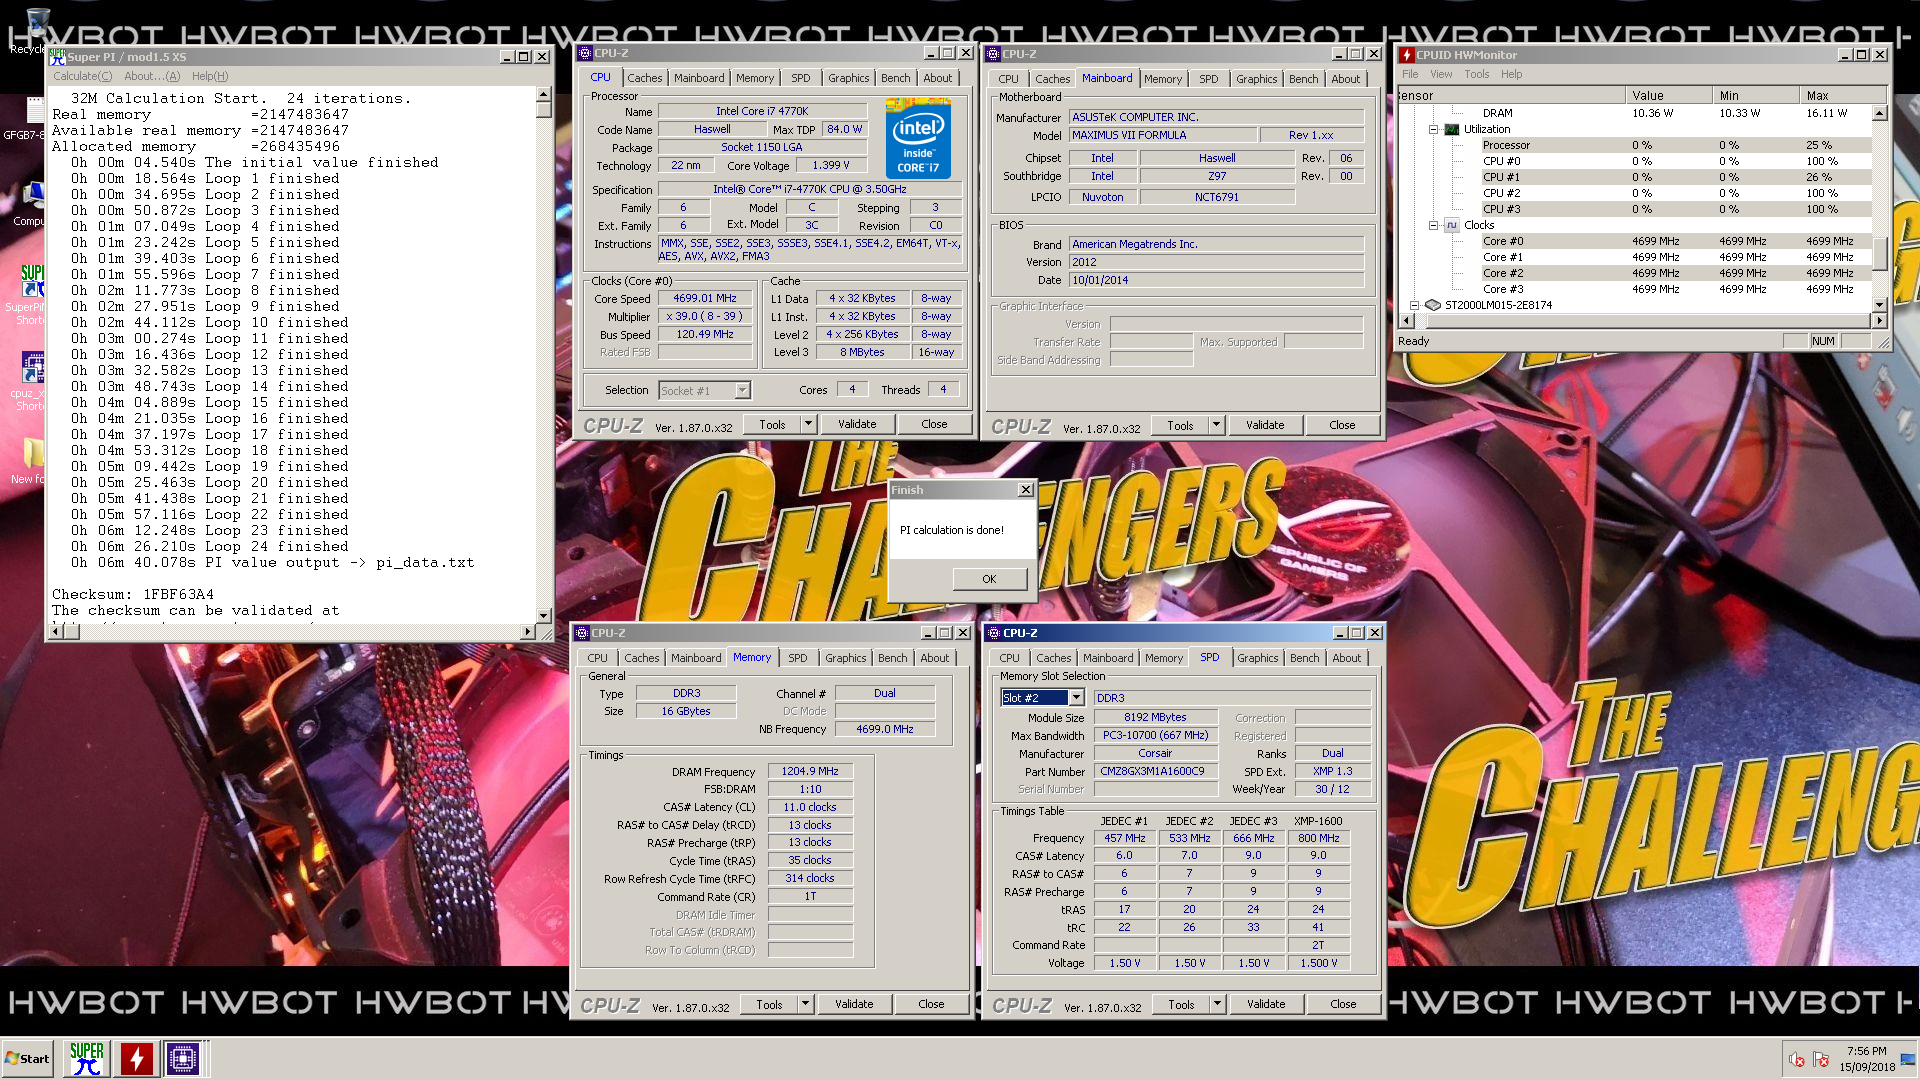Click the Max column header in HWMonitor
1920x1080 pixels.
point(1843,96)
